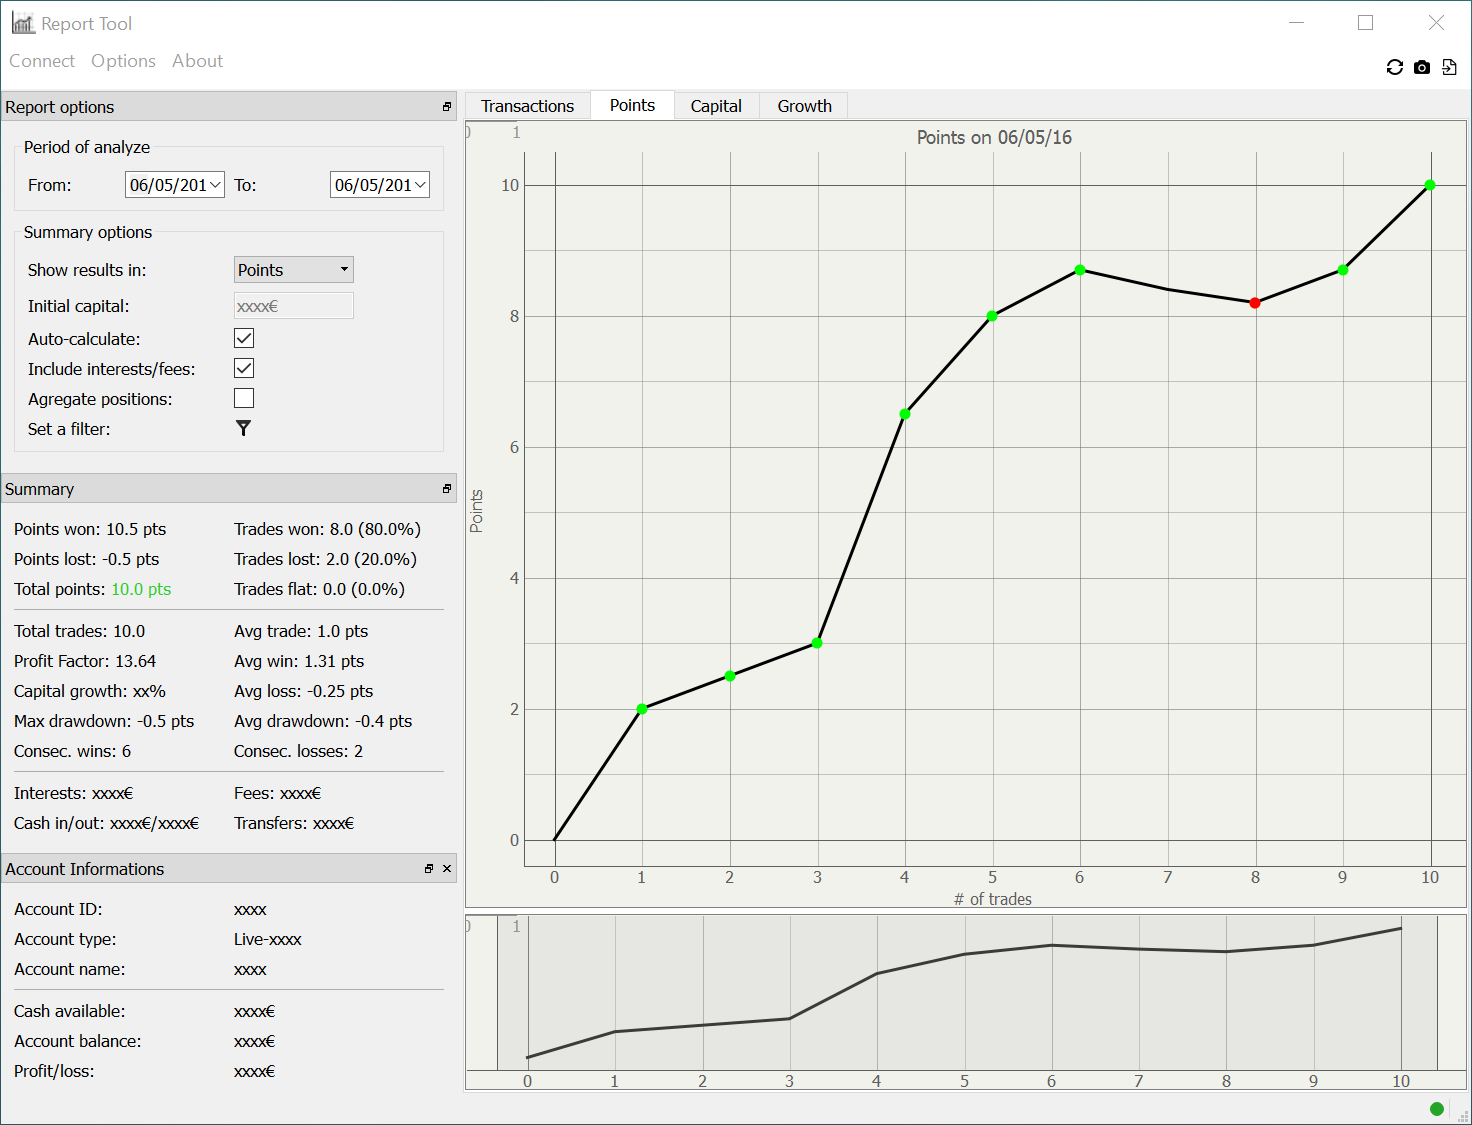The image size is (1472, 1125).
Task: Click the 'Account ID:' label
Action: pos(58,909)
